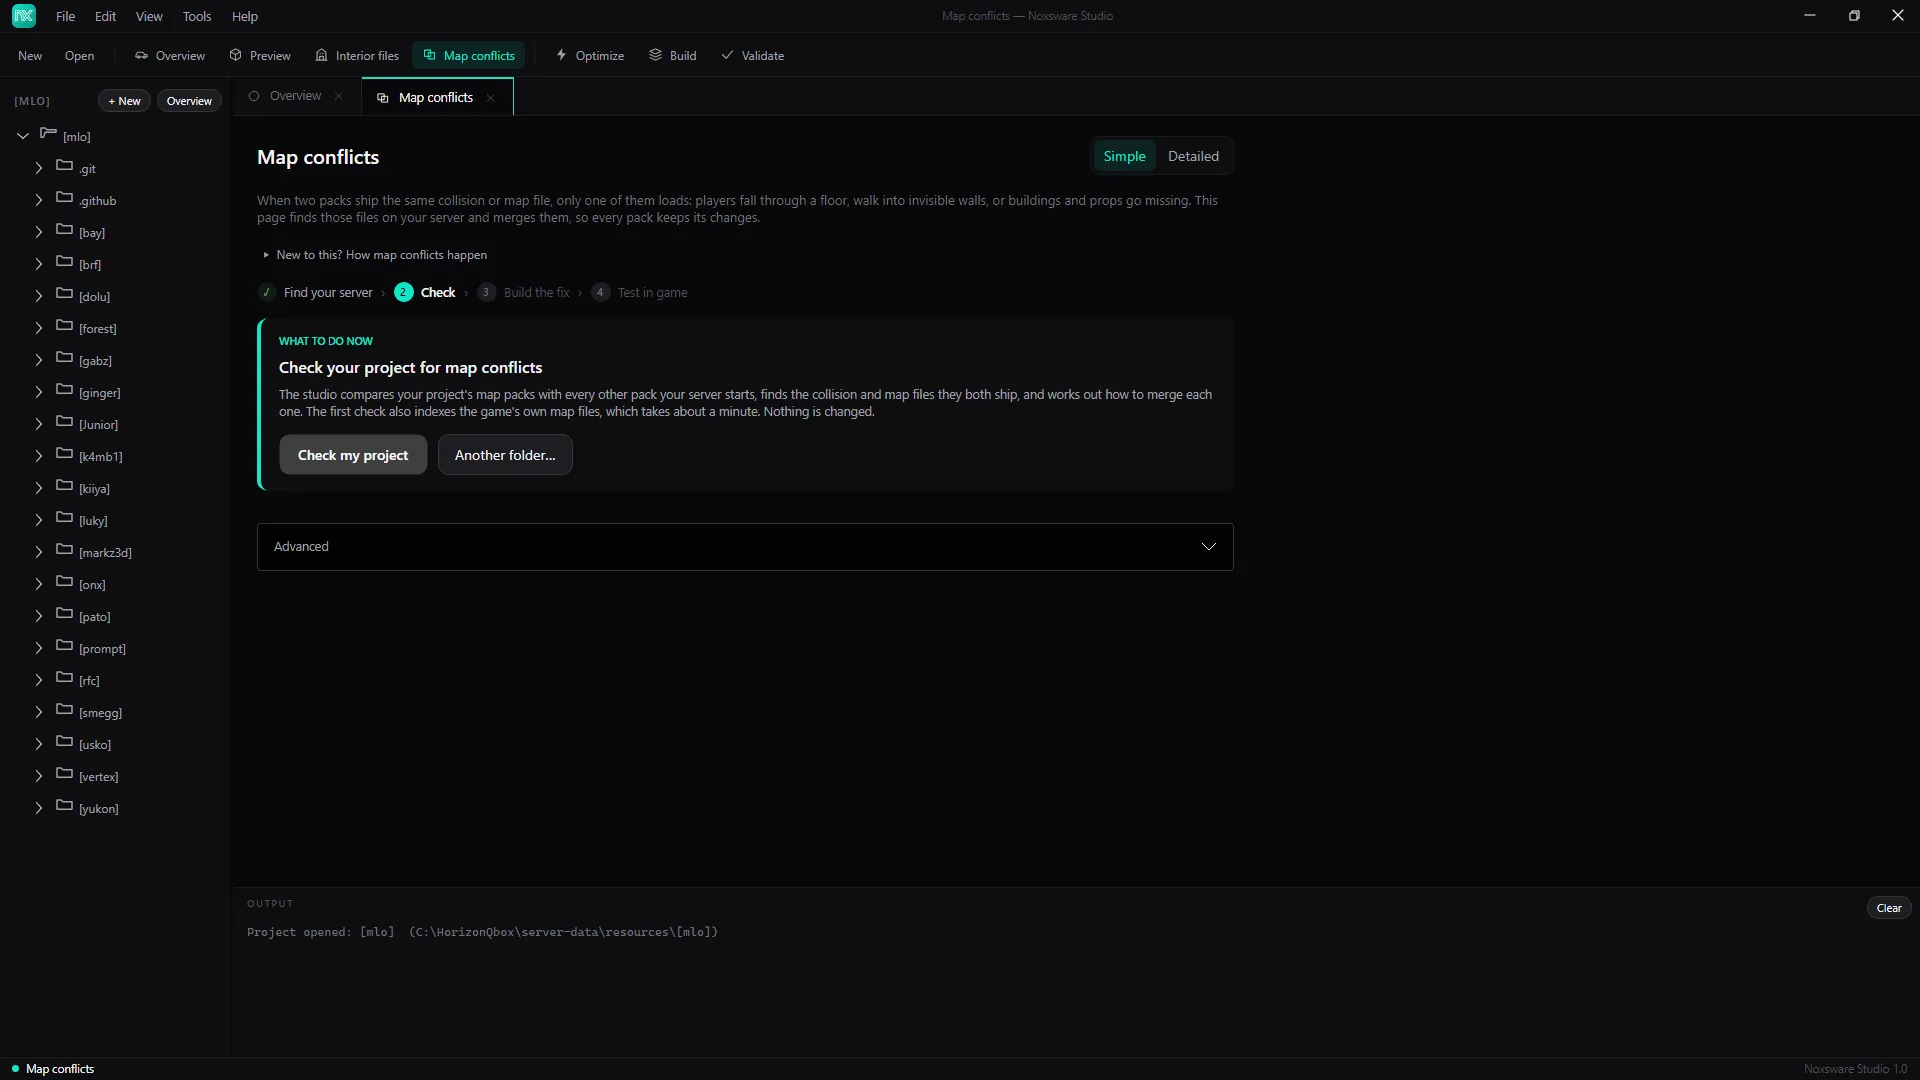The width and height of the screenshot is (1920, 1080).
Task: Expand How map conflicts happen explainer
Action: point(375,255)
